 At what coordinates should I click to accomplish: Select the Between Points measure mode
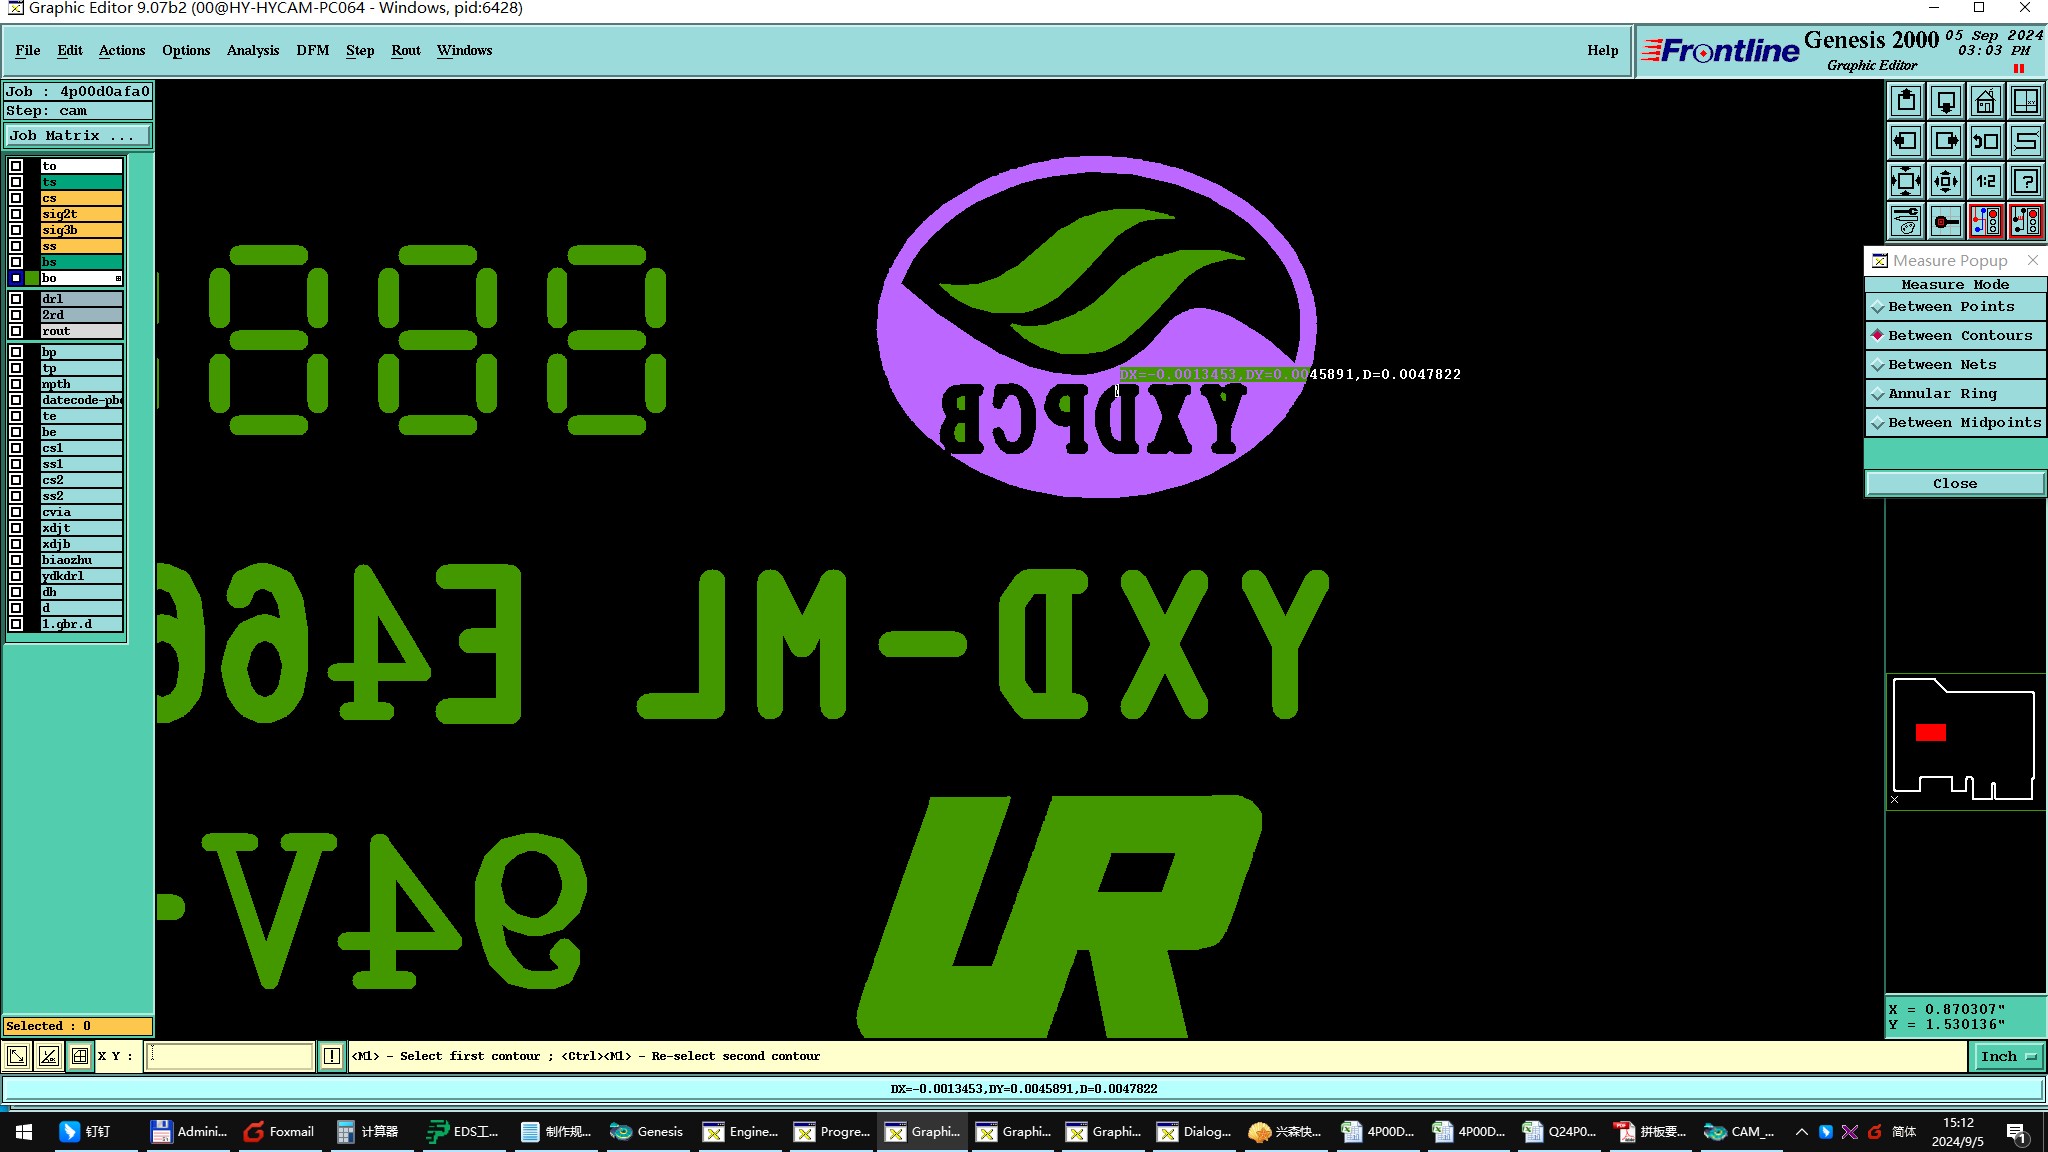click(x=1950, y=307)
